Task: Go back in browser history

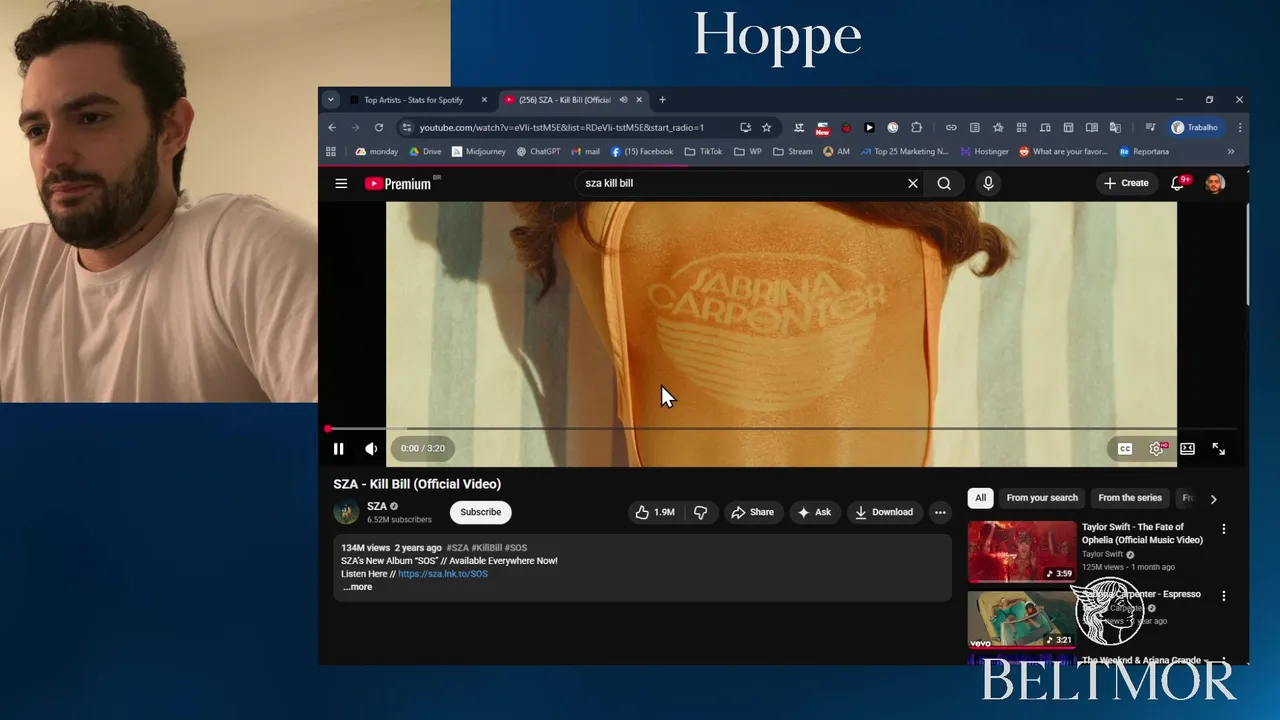Action: (x=332, y=127)
